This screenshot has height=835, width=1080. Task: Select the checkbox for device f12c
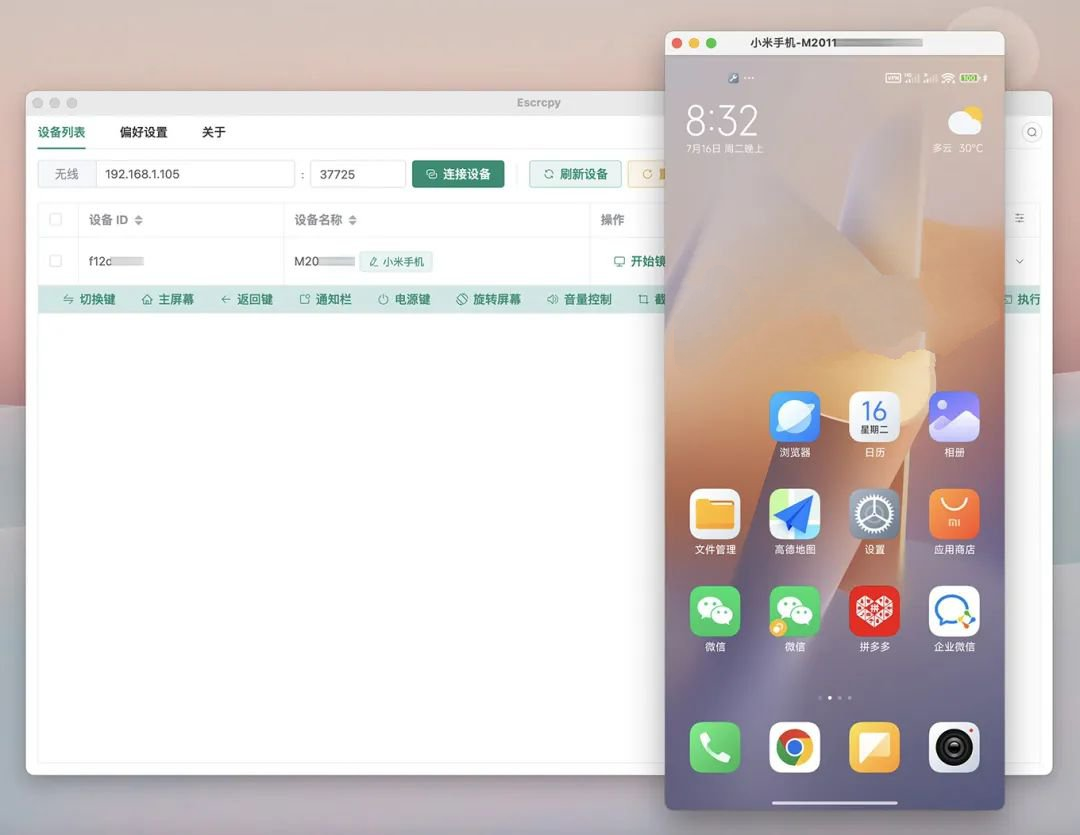[x=56, y=260]
